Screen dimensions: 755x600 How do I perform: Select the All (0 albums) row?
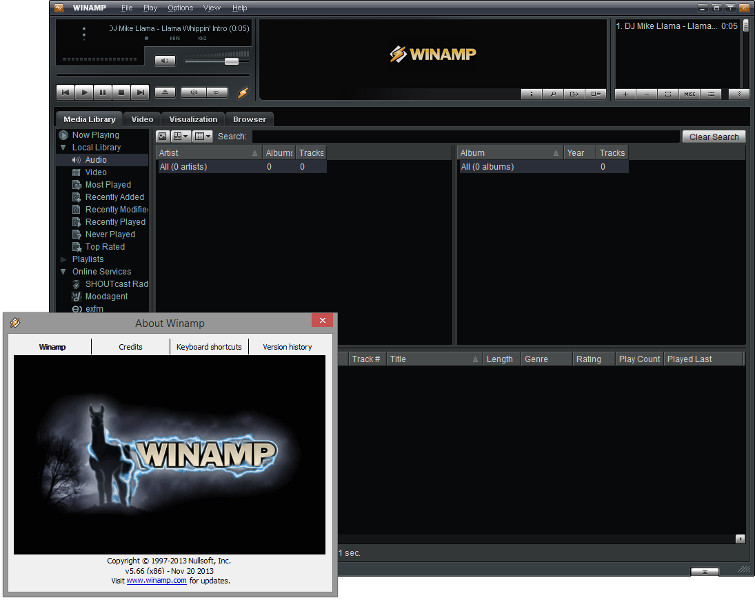(x=543, y=167)
